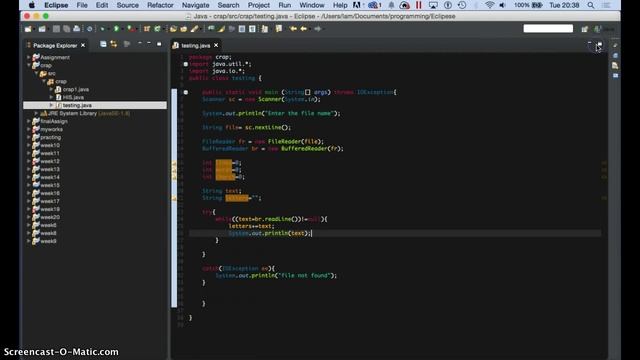The image size is (640, 360).
Task: Switch to the testing.java editor tab
Action: click(196, 46)
